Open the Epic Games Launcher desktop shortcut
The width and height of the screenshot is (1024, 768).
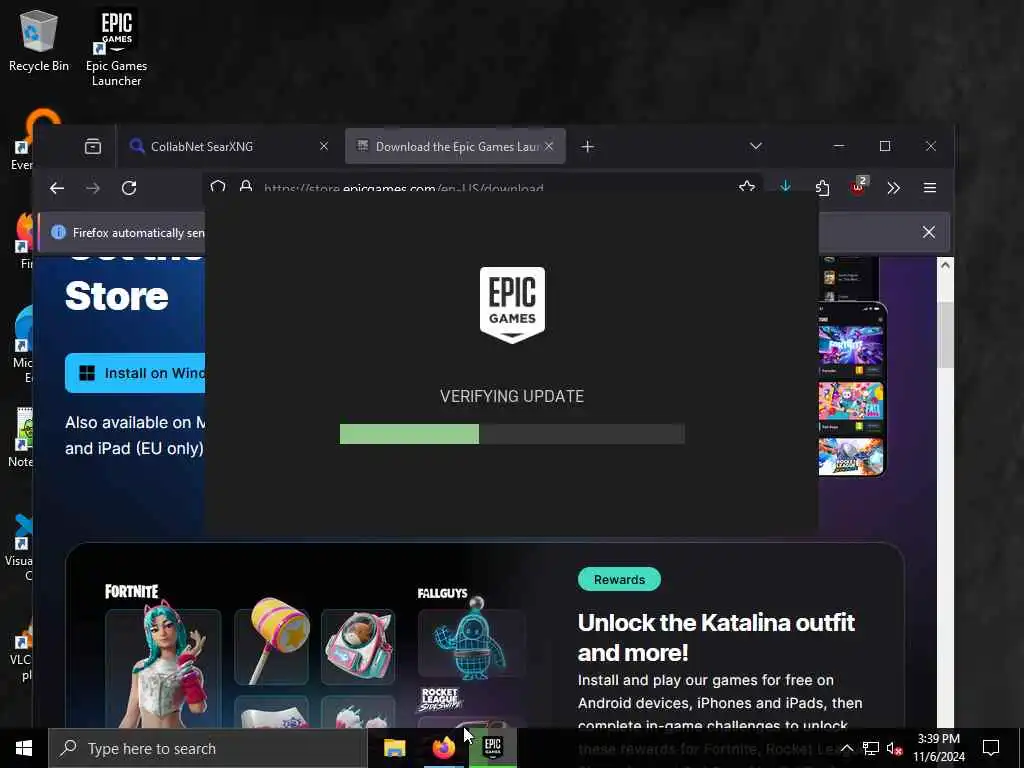pos(116,47)
